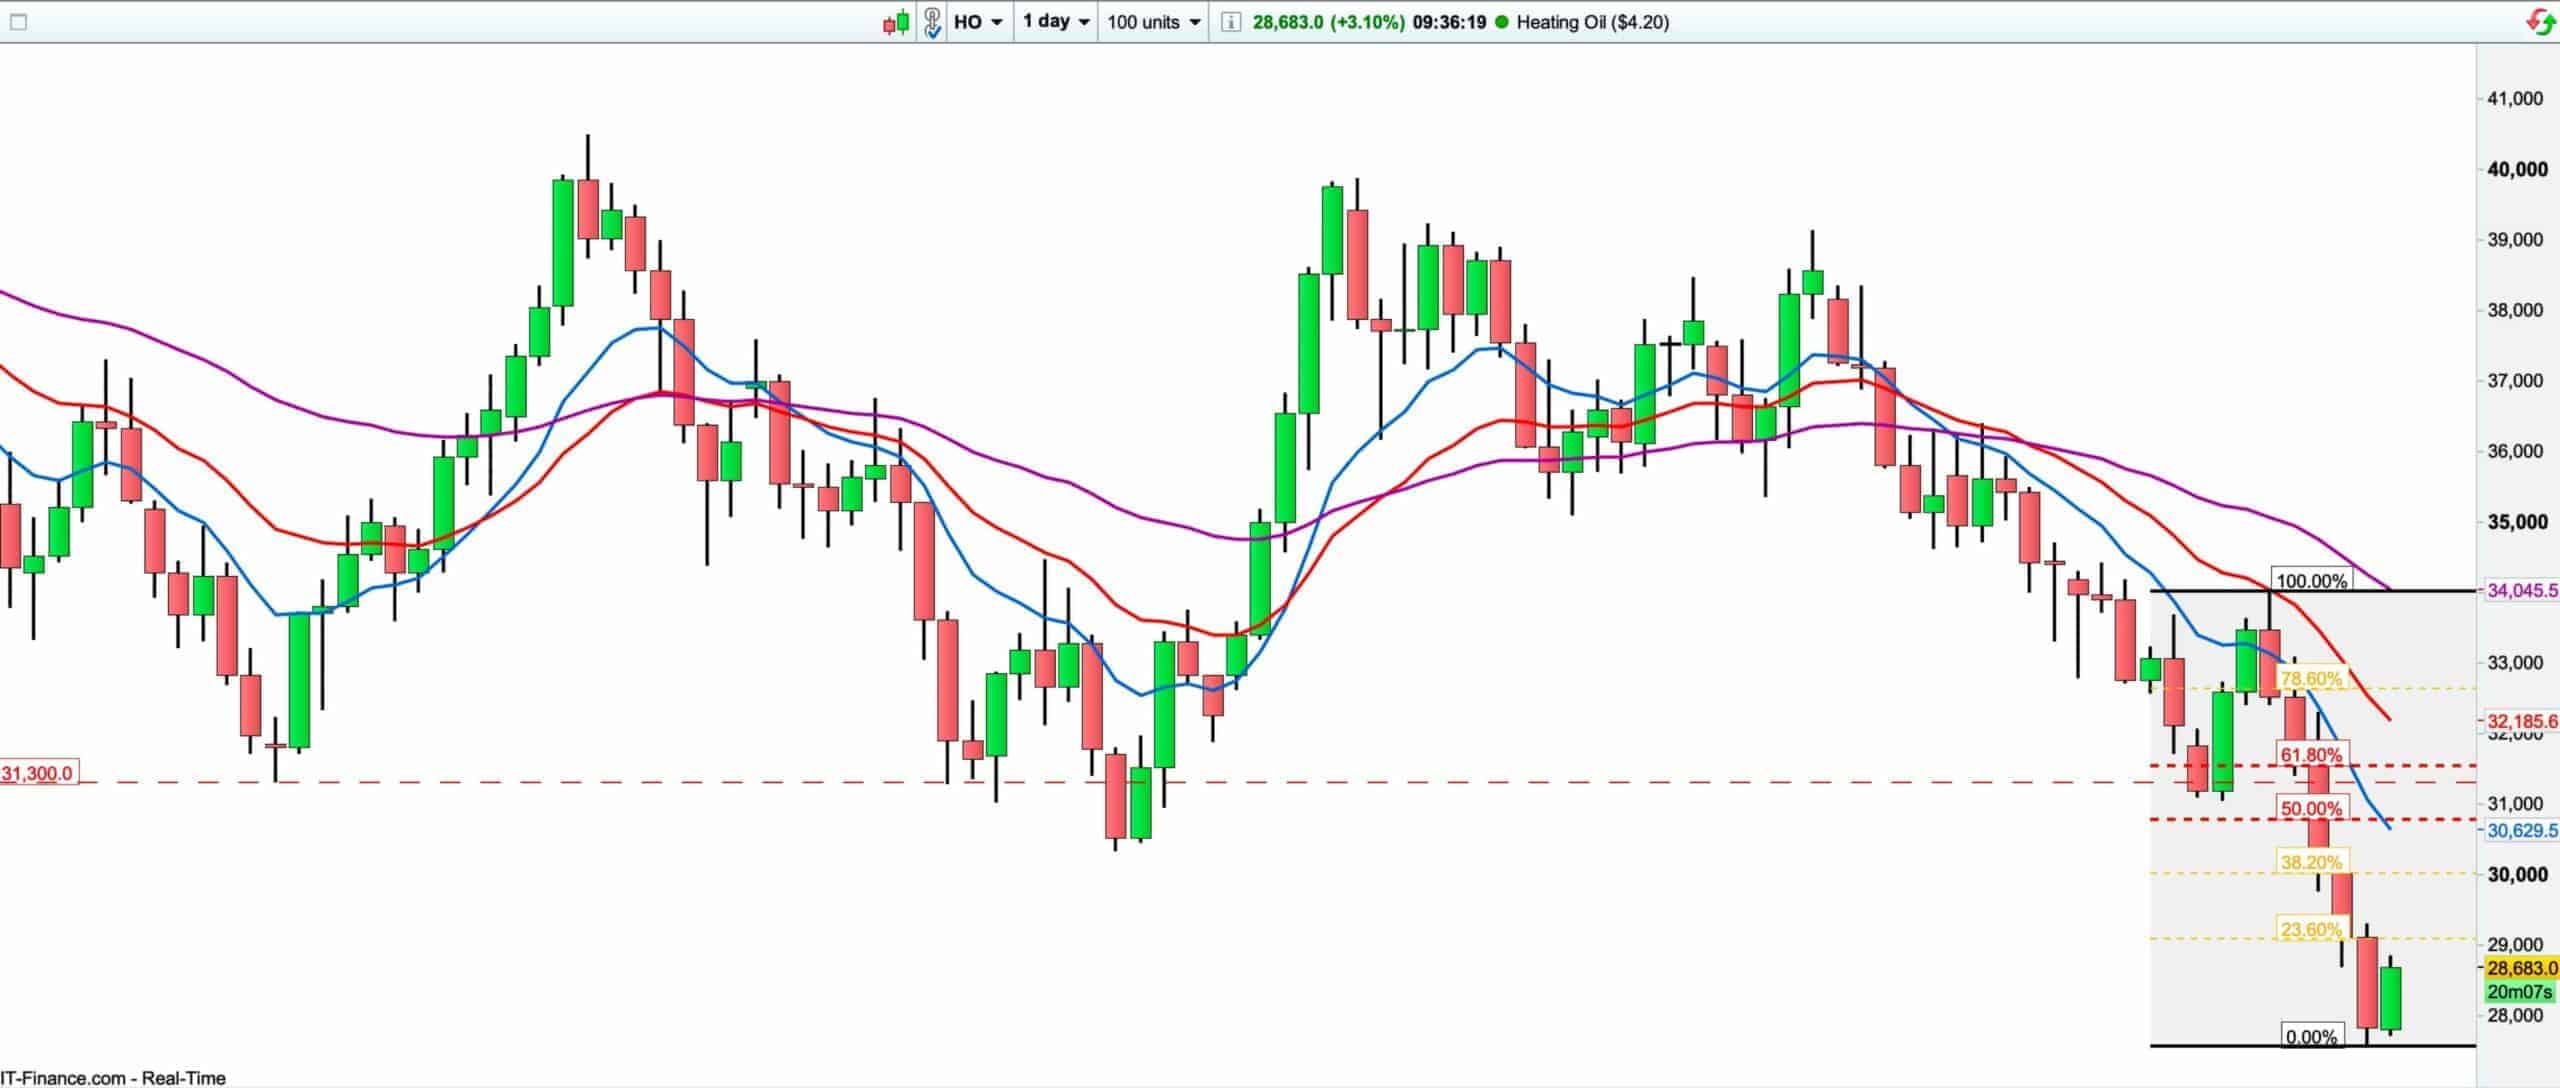Click the green market status dot
Screen dimensions: 2560x1088
coord(1501,22)
